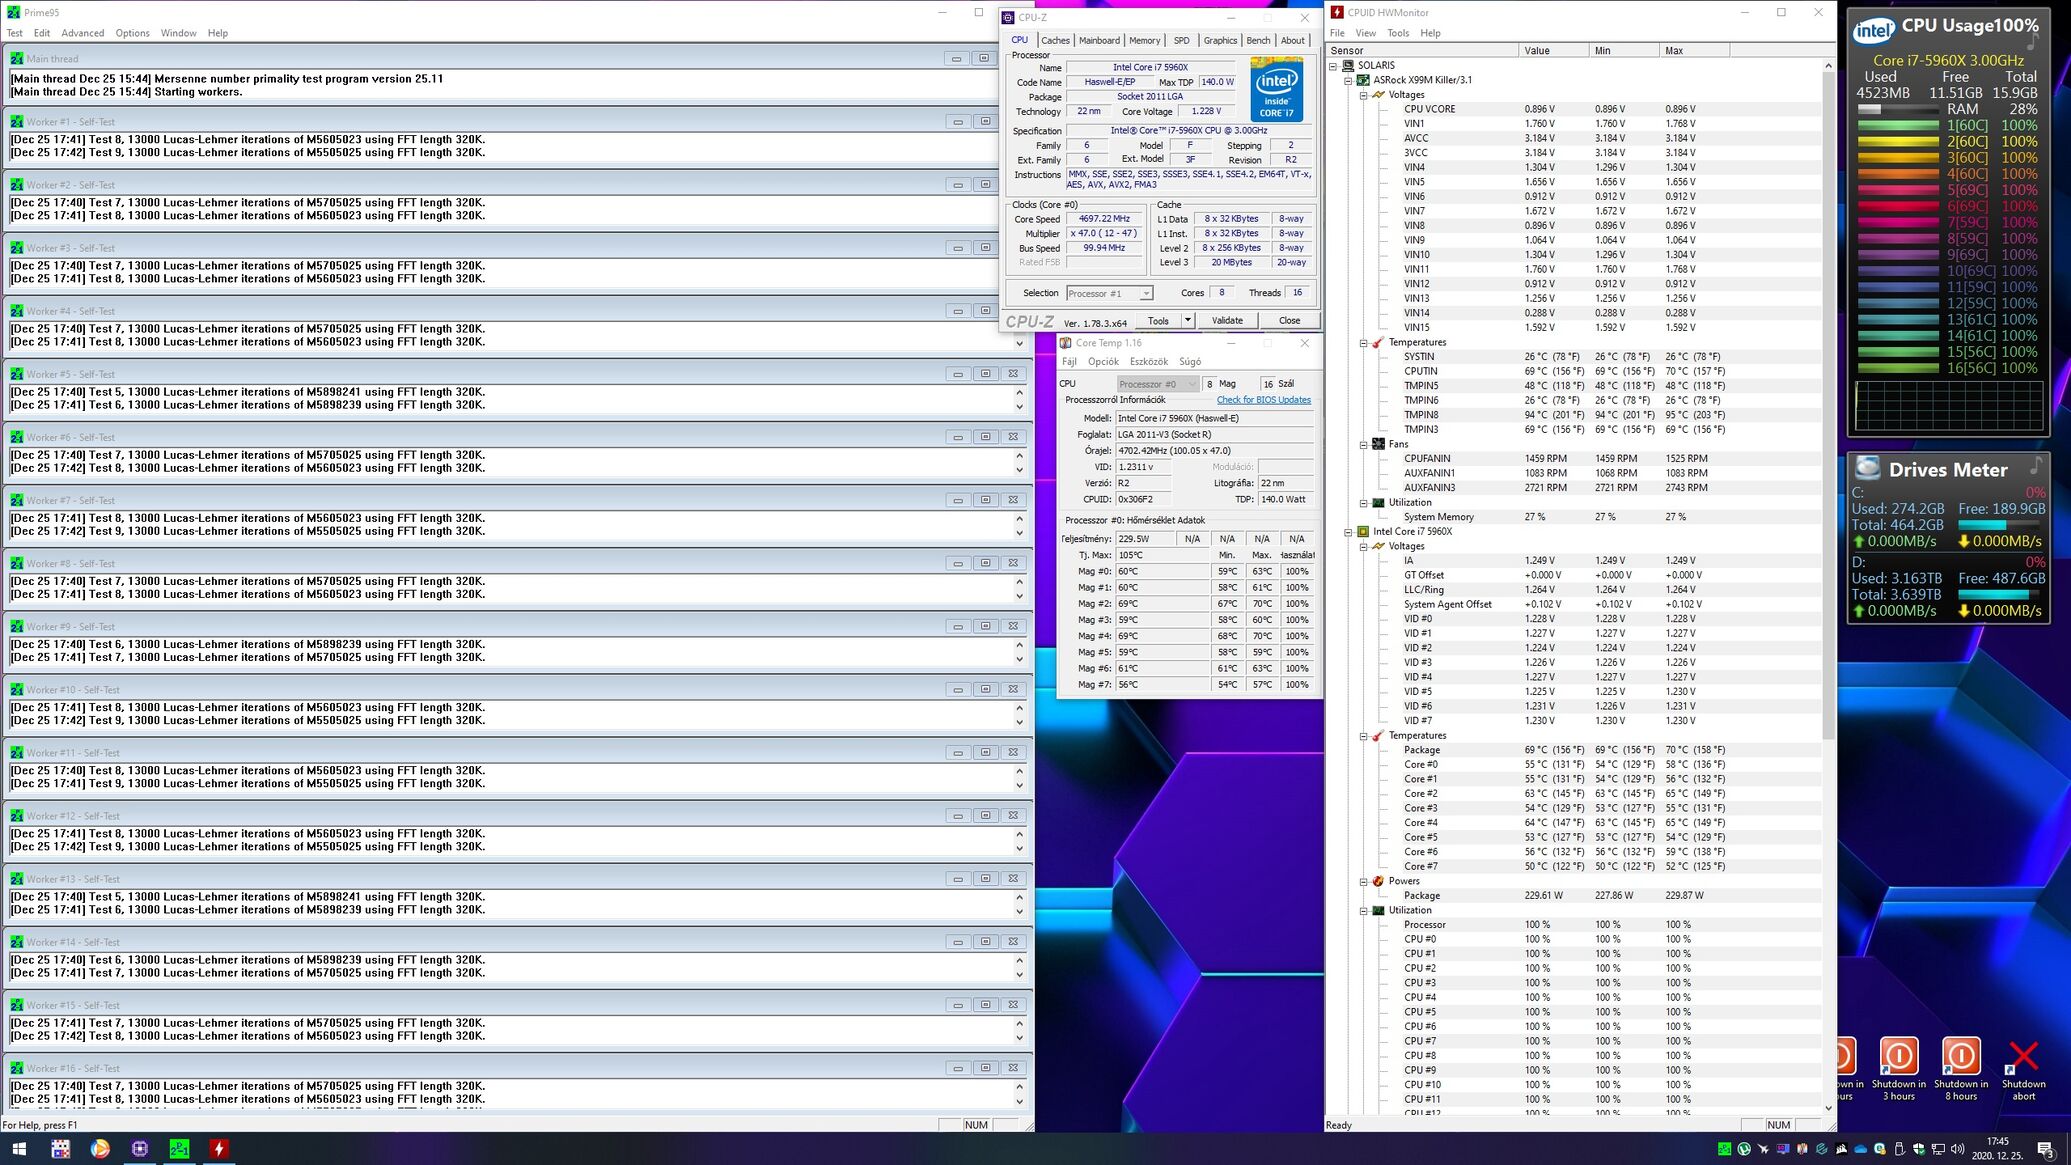Minimize Worker #5 Self-Test child window
Image resolution: width=2071 pixels, height=1165 pixels.
point(957,374)
